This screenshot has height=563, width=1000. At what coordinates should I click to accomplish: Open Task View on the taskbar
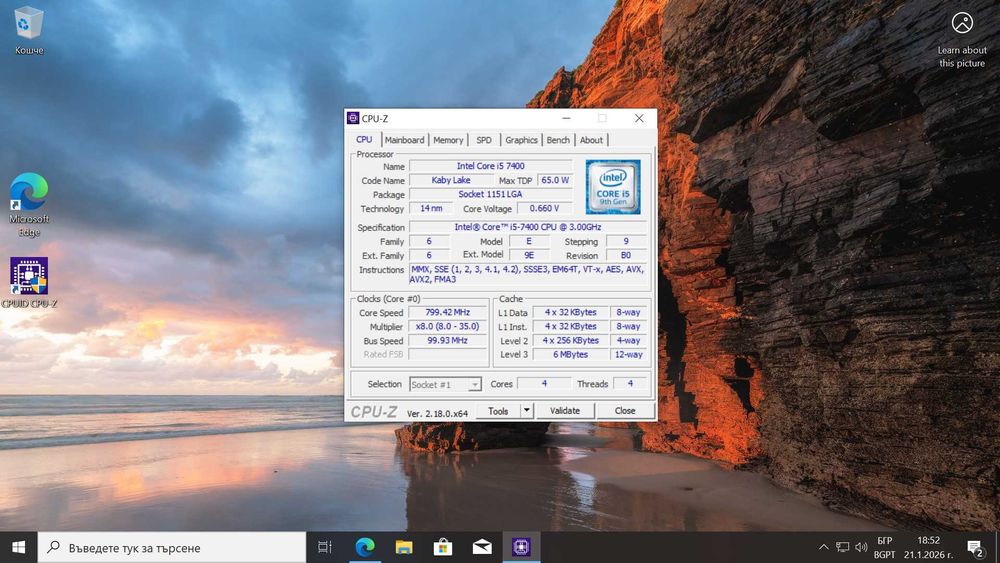(325, 547)
